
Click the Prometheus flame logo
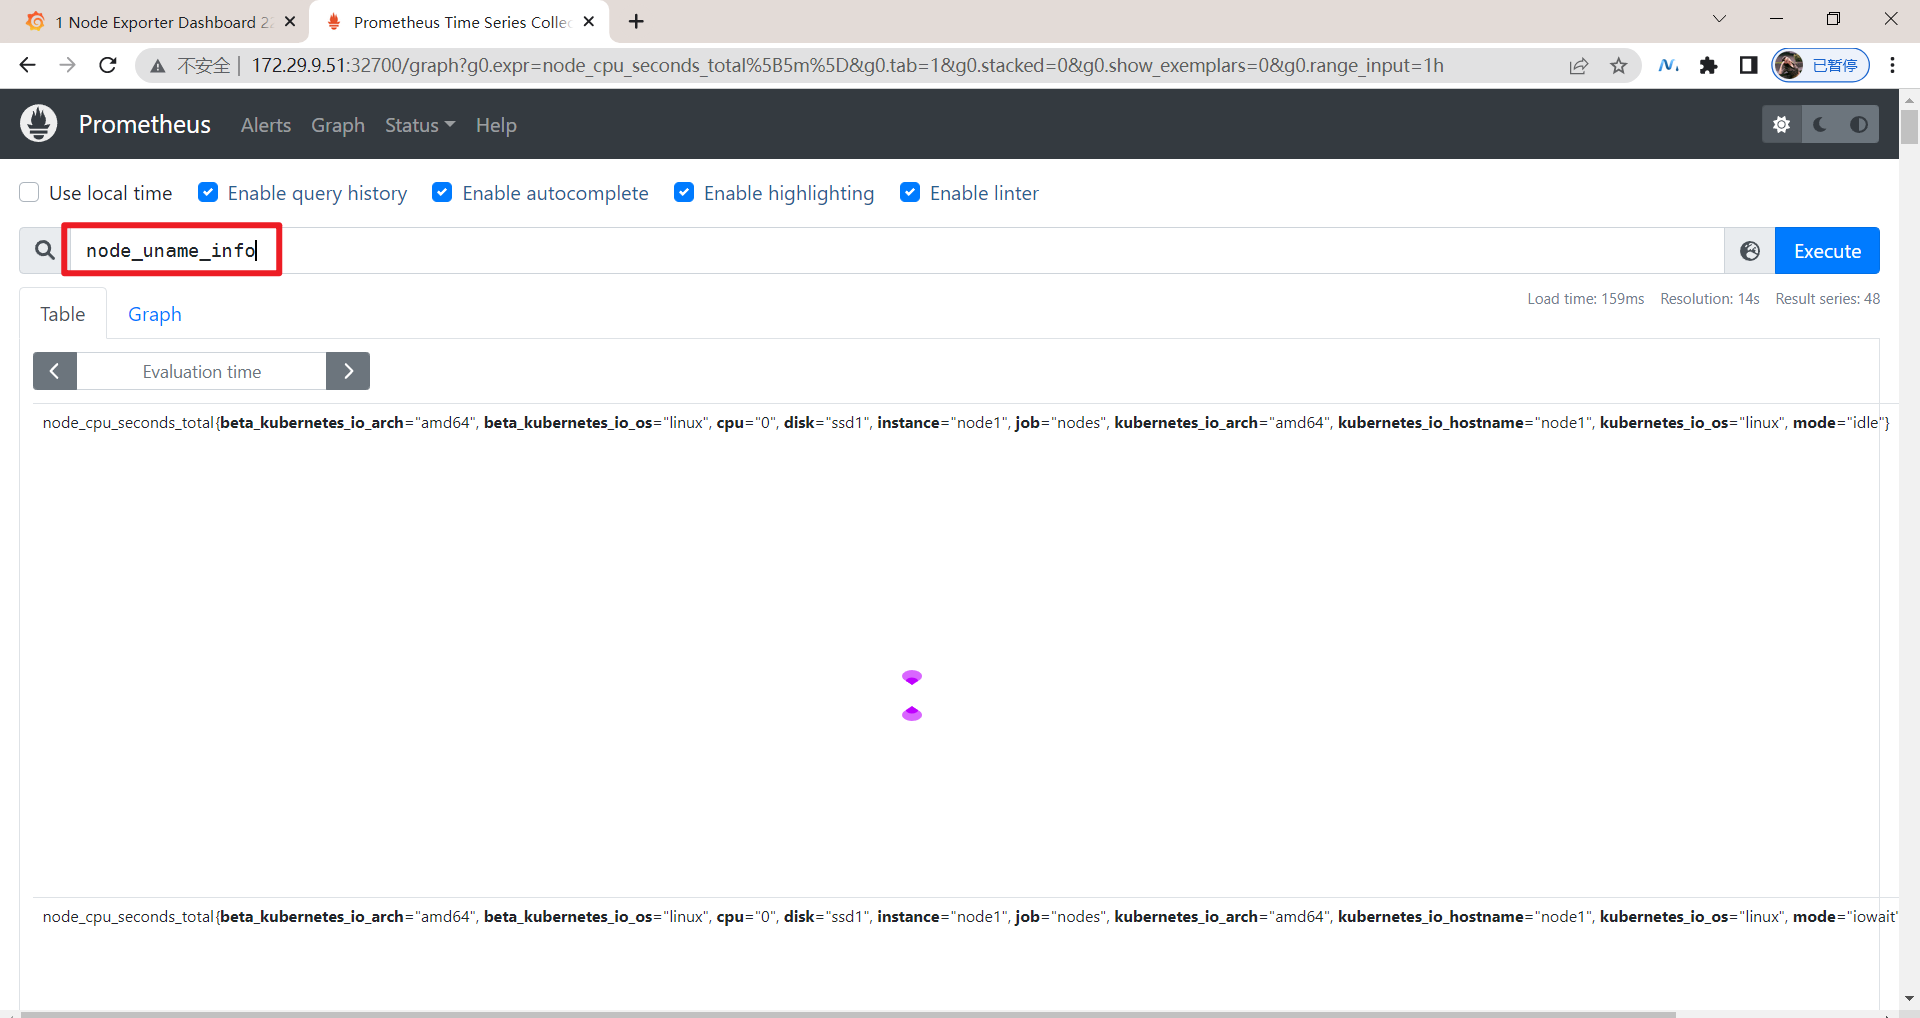39,124
